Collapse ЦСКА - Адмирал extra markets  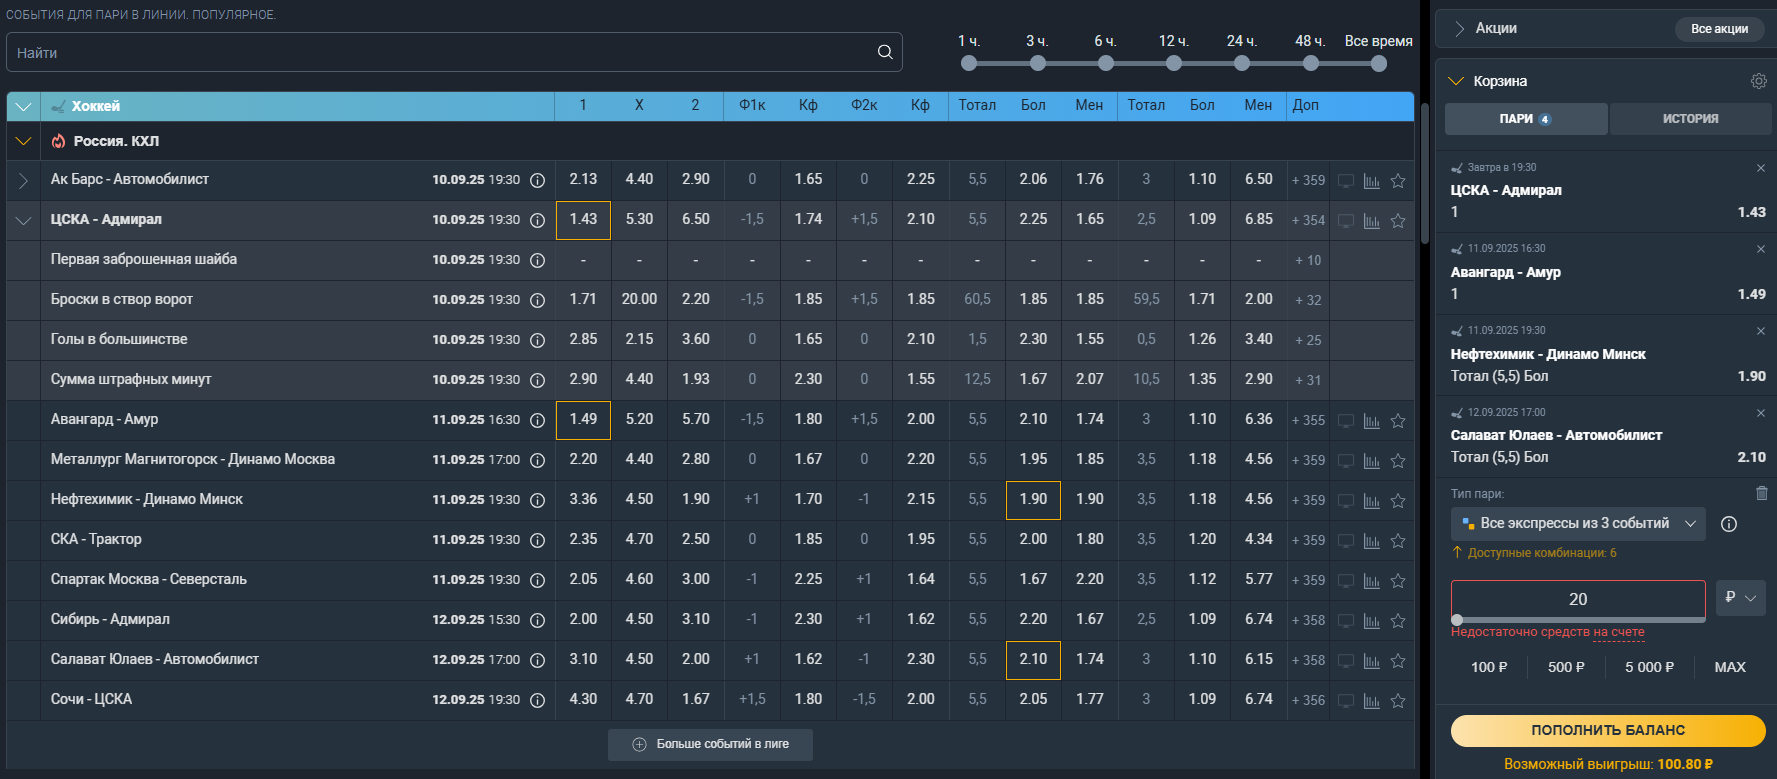(x=23, y=220)
